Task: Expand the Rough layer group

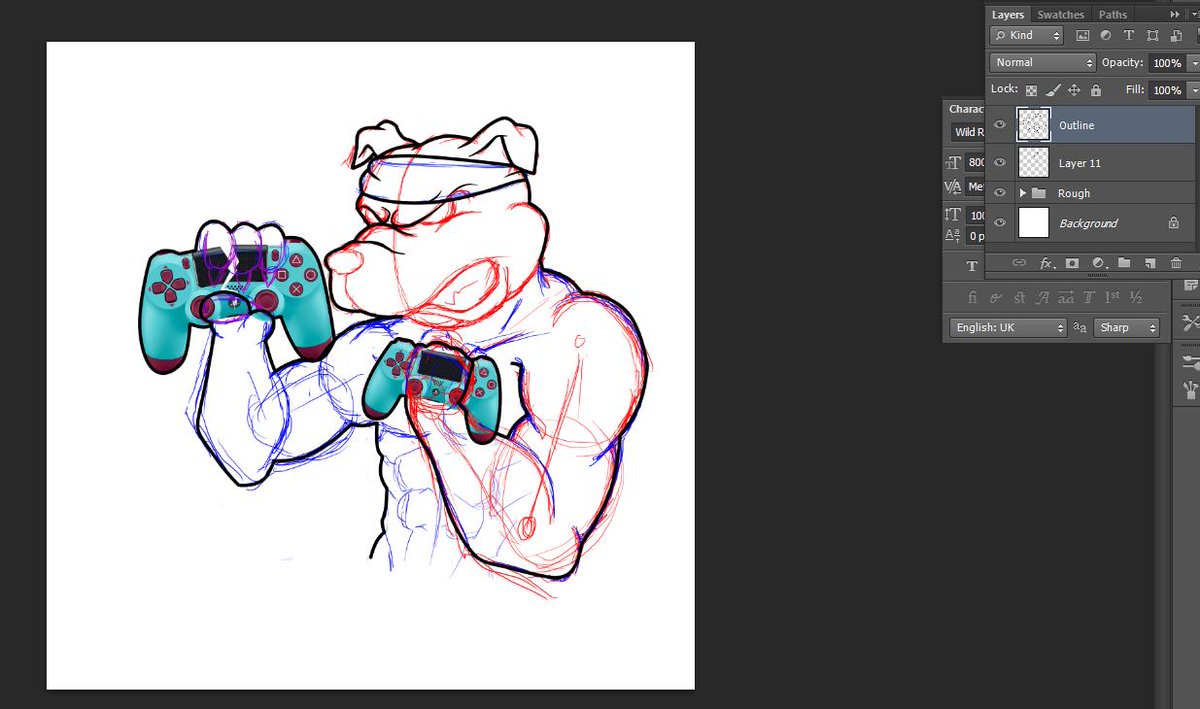Action: 1022,192
